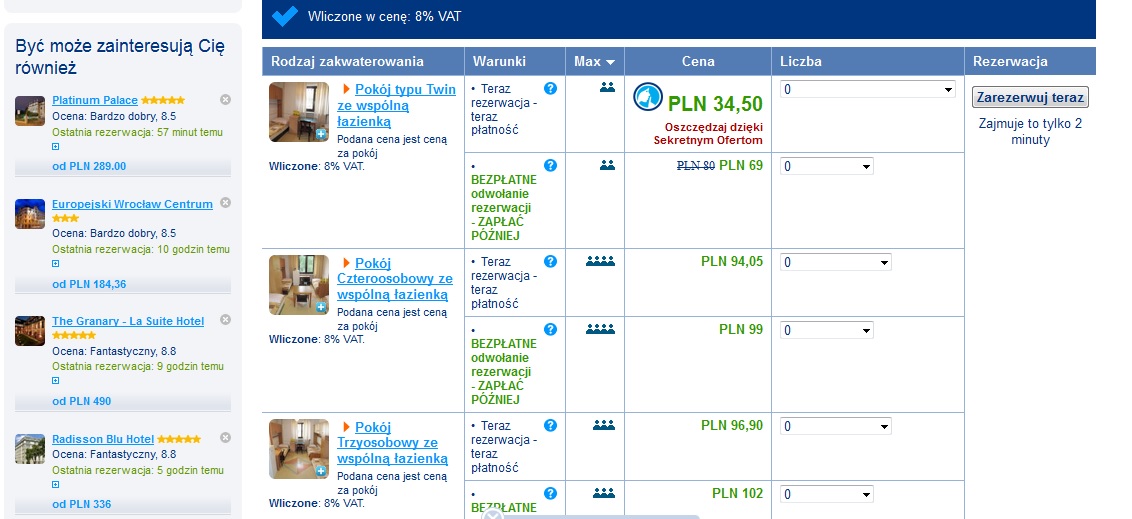This screenshot has height=519, width=1132.
Task: Open Pokój typu Twin ze wspólną łazienką link
Action: (396, 105)
